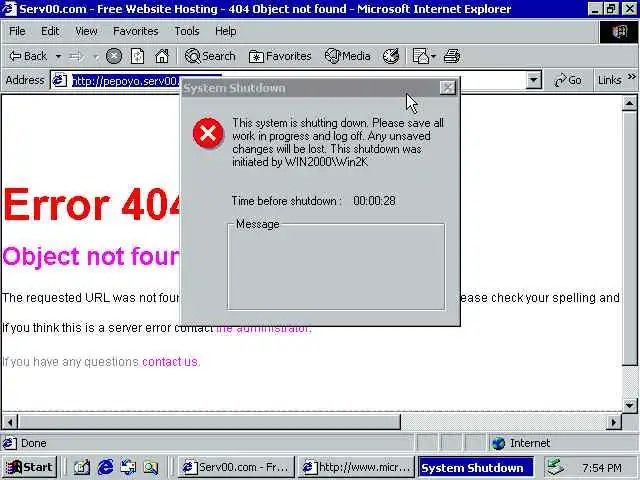Open the Tools menu
640x480 pixels.
187,31
